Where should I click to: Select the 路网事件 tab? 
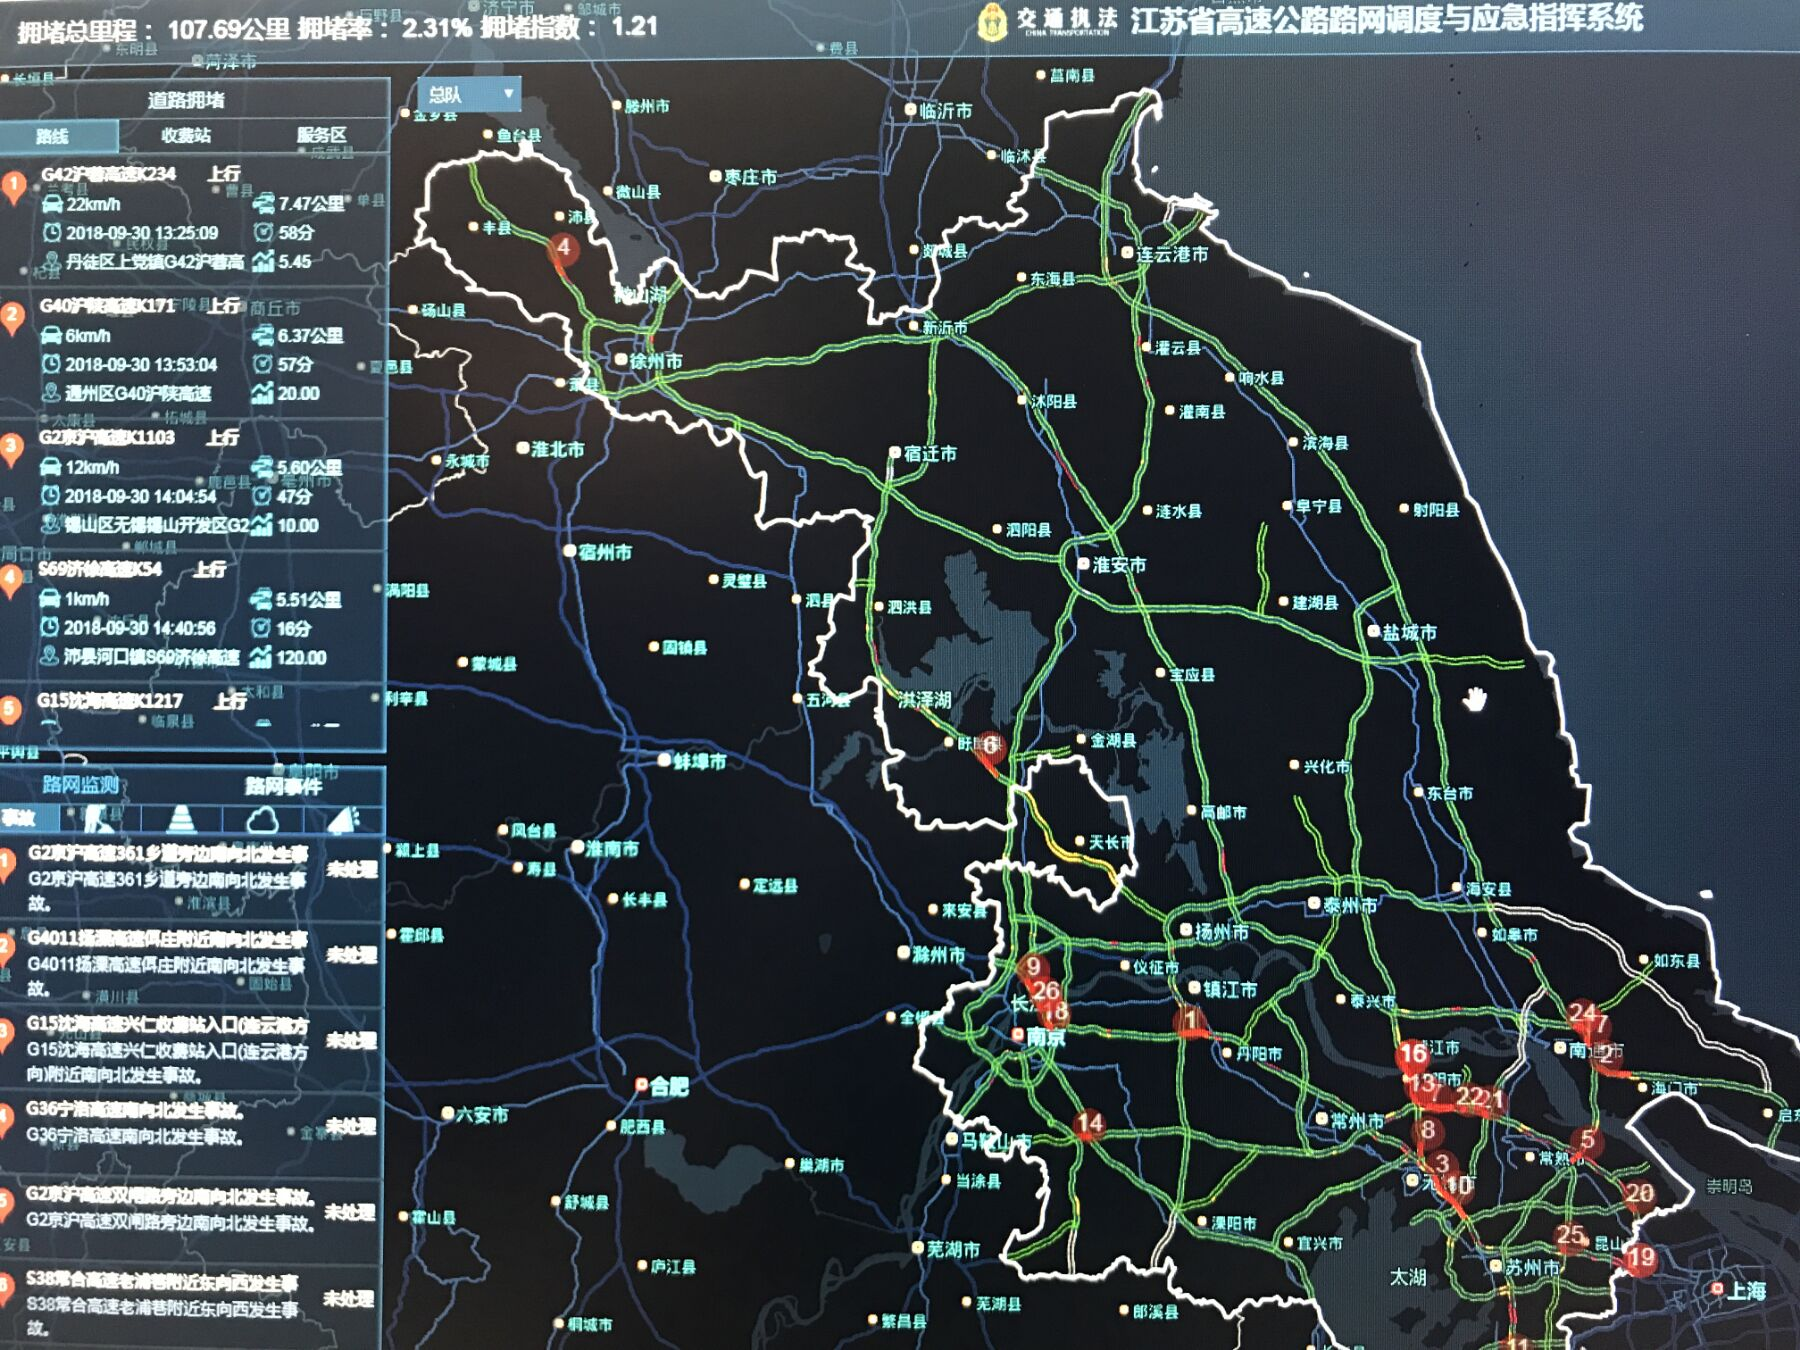pos(284,786)
